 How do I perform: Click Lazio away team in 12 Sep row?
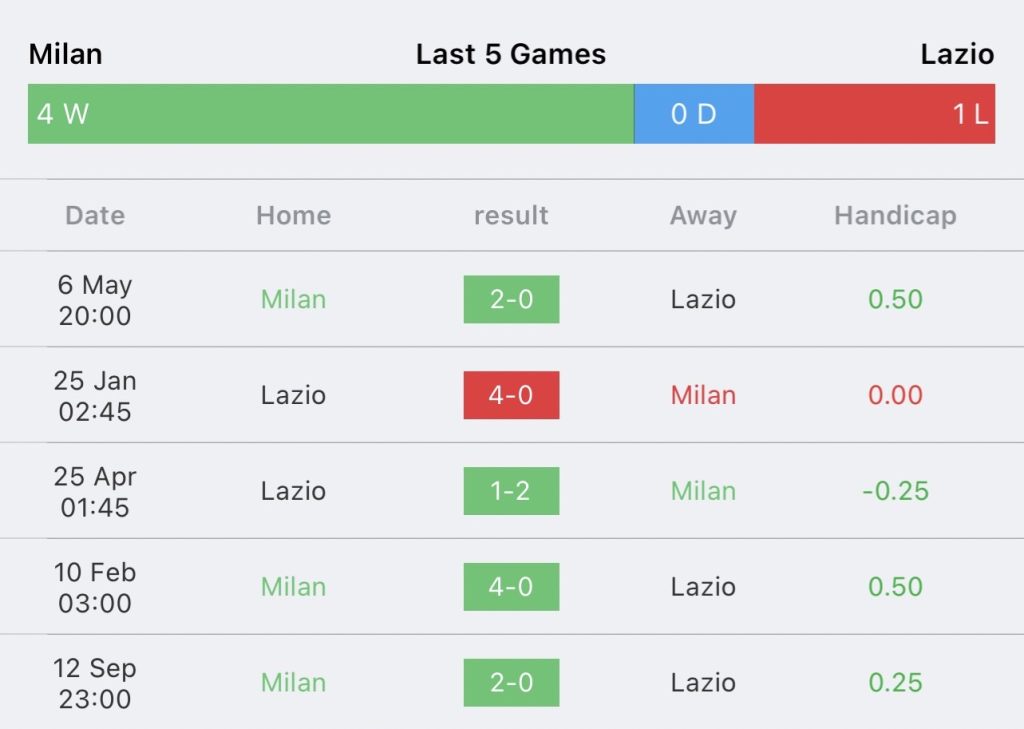(x=703, y=682)
